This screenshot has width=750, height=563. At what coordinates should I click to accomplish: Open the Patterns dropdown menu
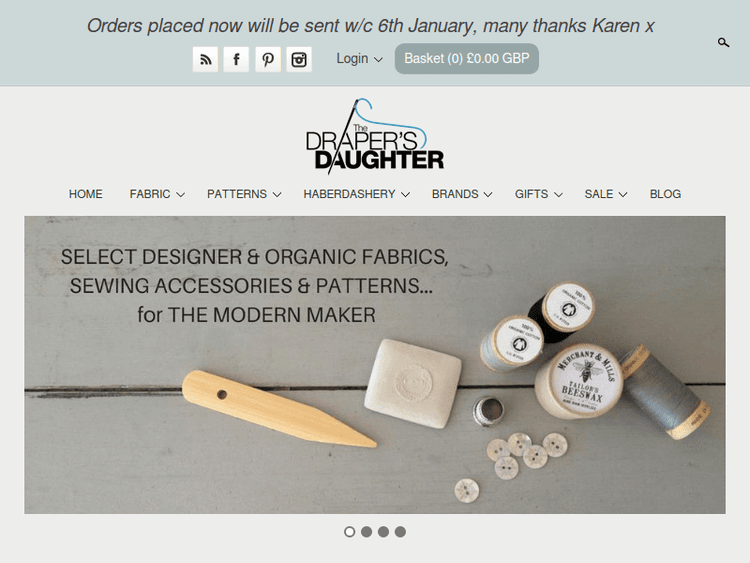244,194
